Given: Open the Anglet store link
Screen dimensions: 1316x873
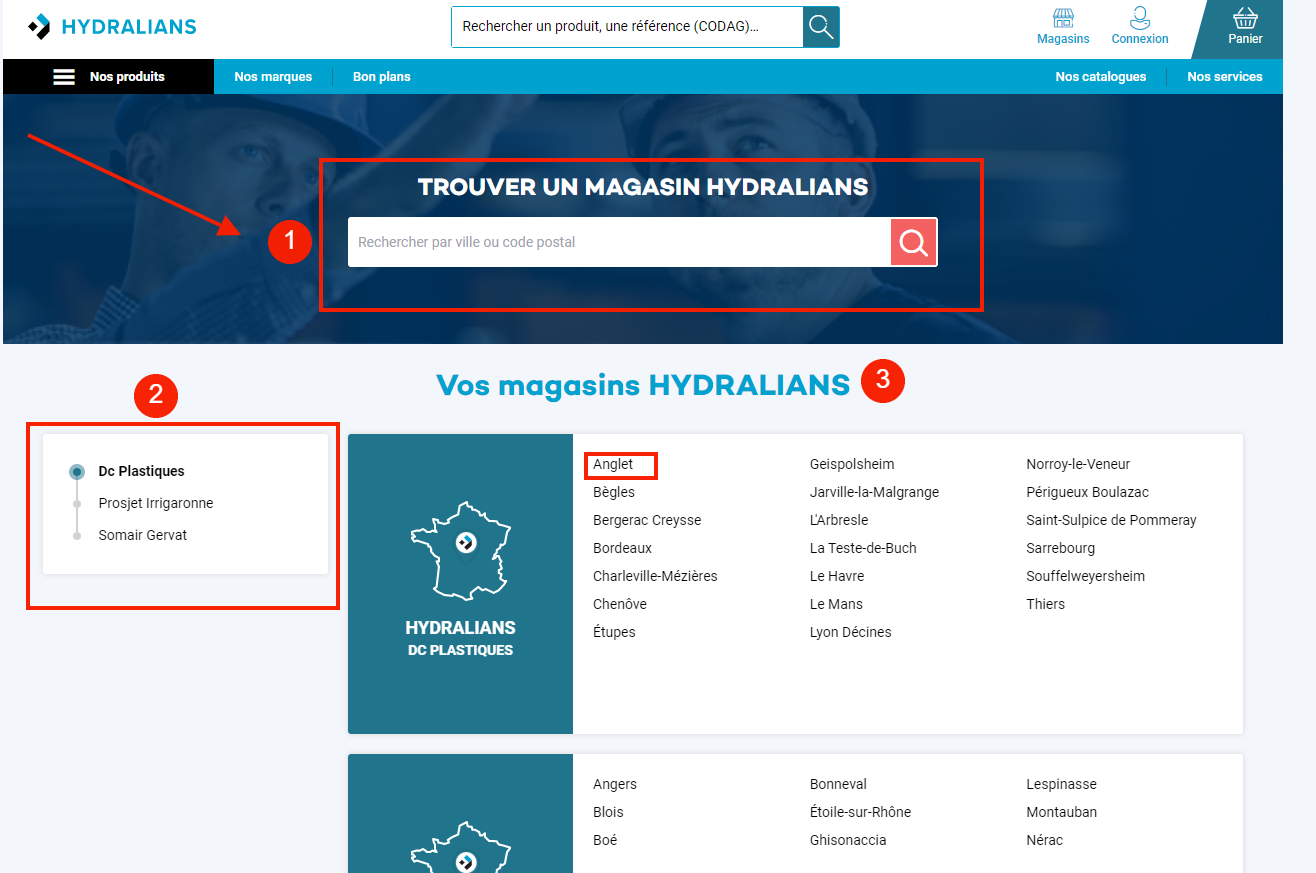Looking at the screenshot, I should click(x=613, y=464).
